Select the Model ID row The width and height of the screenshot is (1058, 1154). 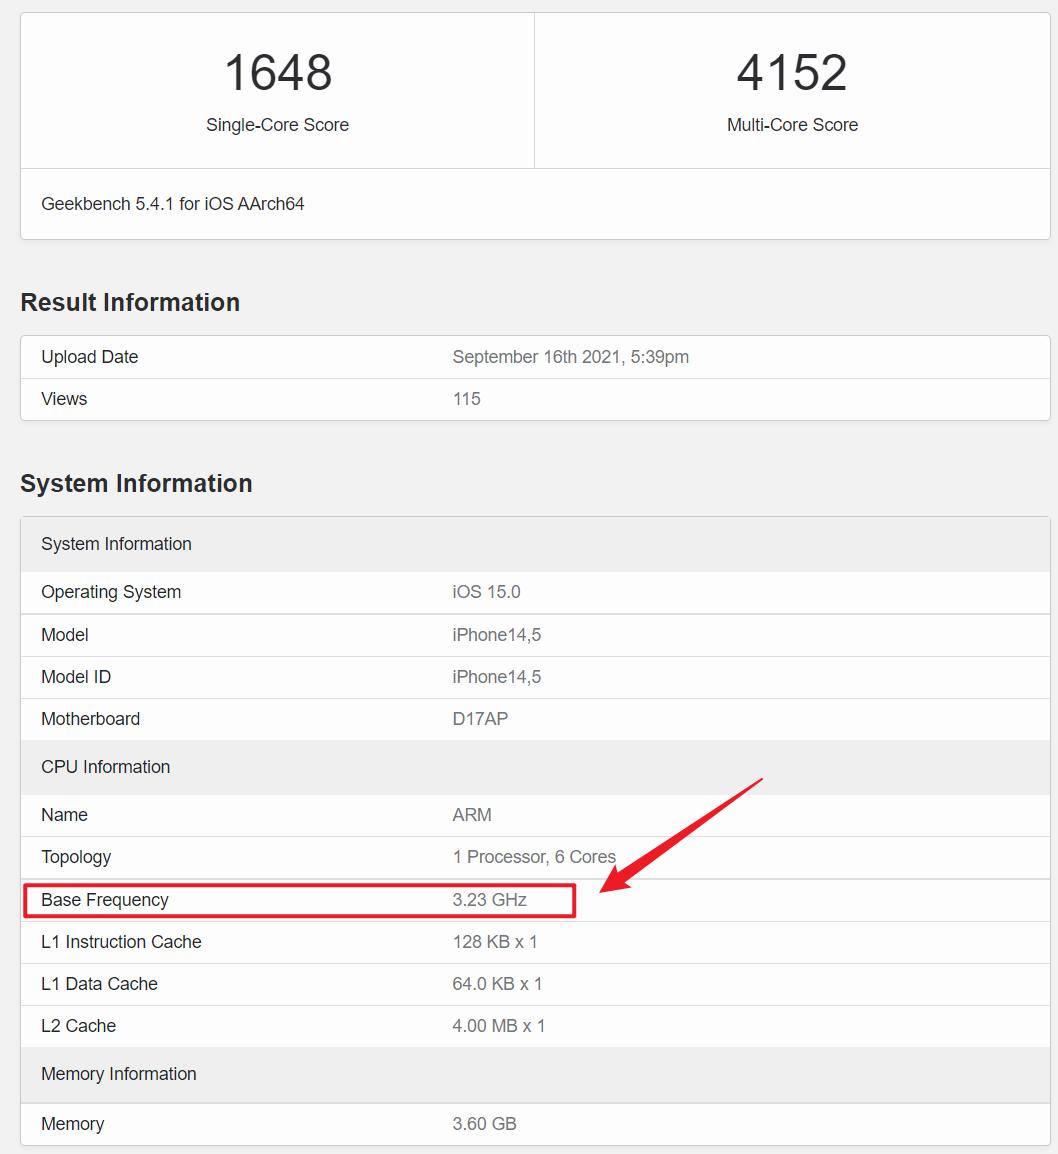pyautogui.click(x=75, y=677)
